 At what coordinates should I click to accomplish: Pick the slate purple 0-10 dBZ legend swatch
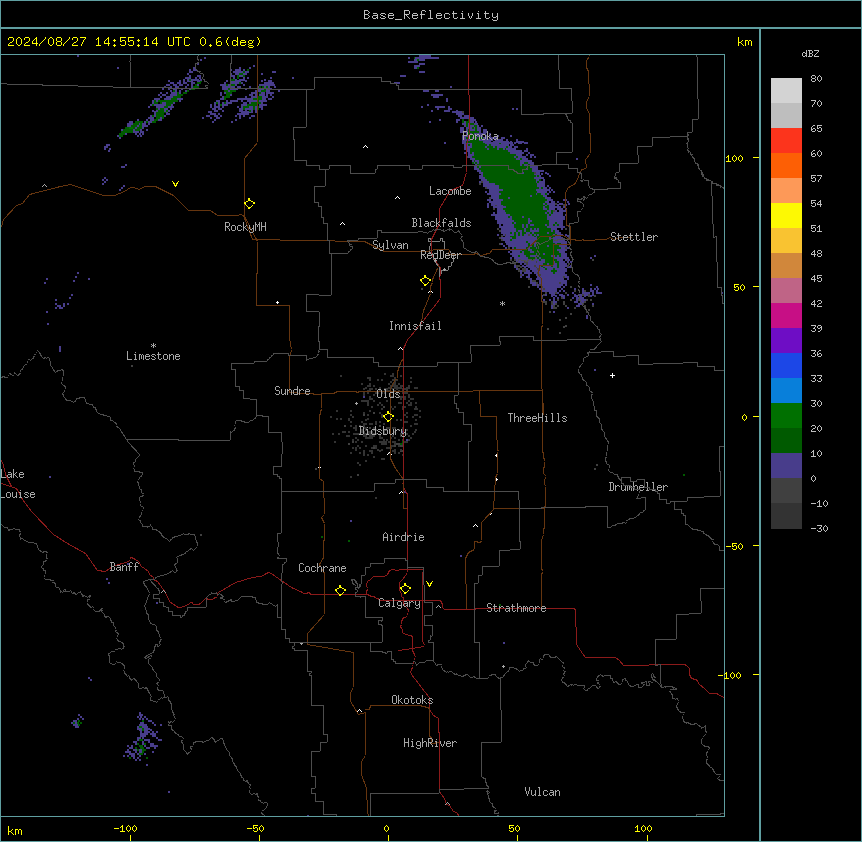(x=786, y=466)
